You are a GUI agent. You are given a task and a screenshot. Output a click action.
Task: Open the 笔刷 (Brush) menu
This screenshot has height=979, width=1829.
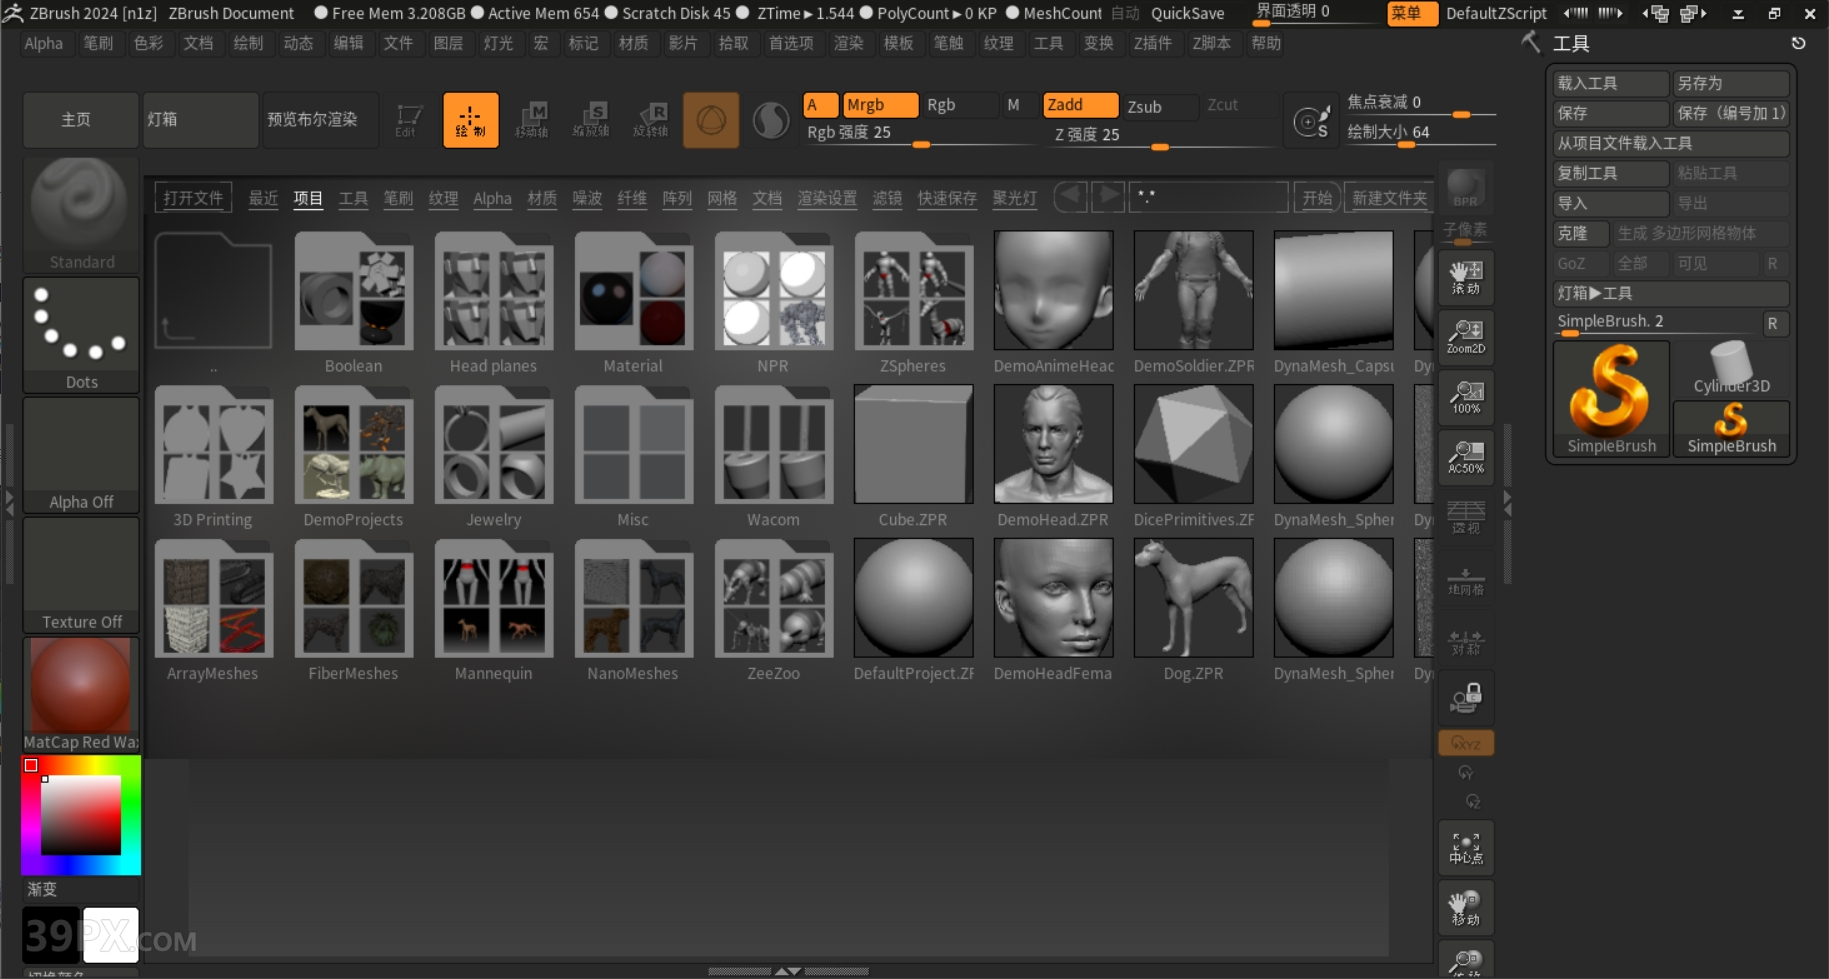[98, 43]
